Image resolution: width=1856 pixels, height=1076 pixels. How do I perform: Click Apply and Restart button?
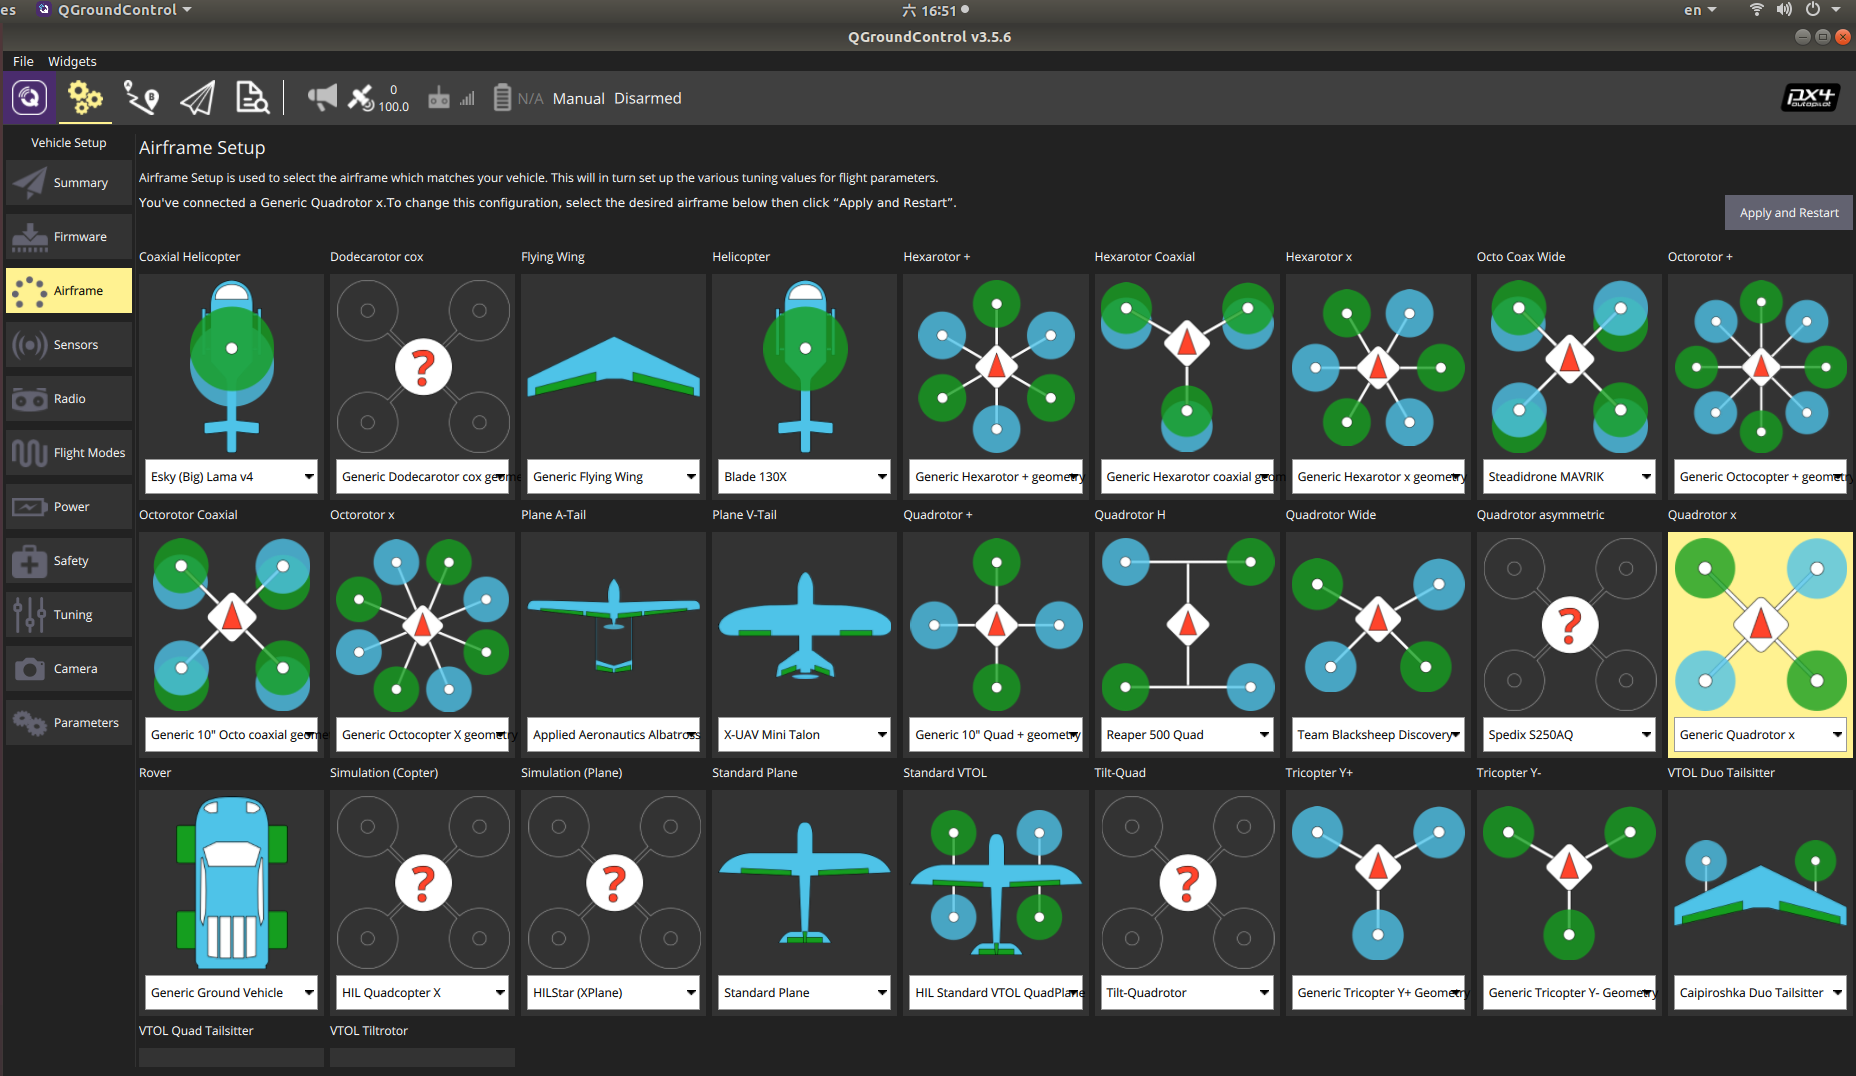(1789, 213)
